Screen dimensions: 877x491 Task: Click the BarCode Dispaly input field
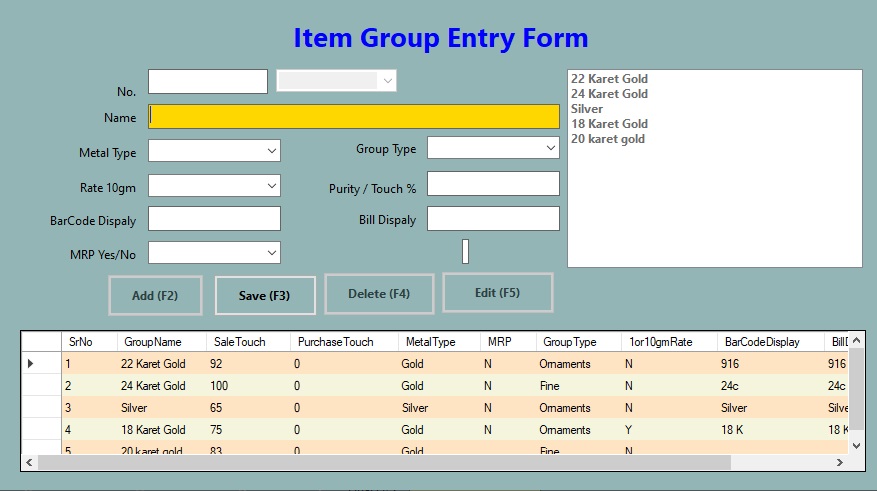click(x=214, y=219)
